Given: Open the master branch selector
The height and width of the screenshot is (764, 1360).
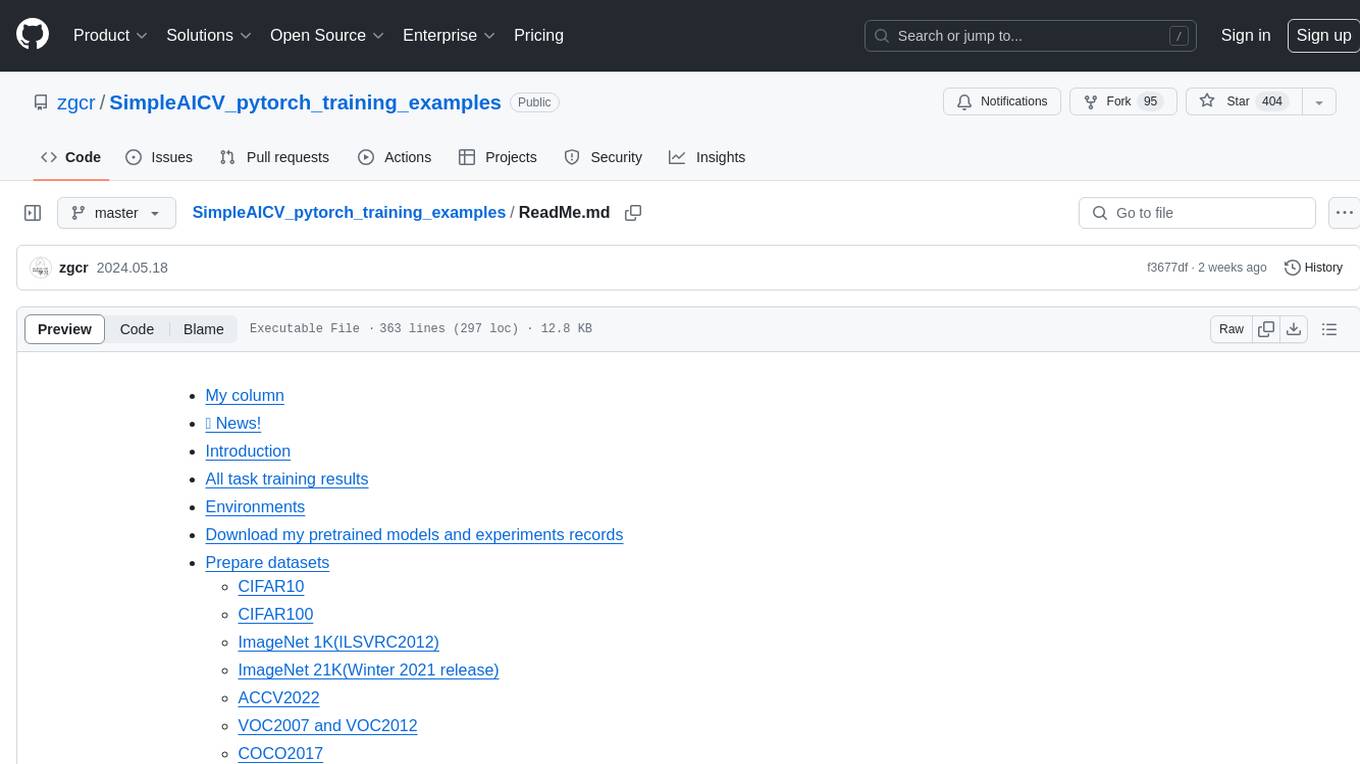Looking at the screenshot, I should [x=116, y=213].
